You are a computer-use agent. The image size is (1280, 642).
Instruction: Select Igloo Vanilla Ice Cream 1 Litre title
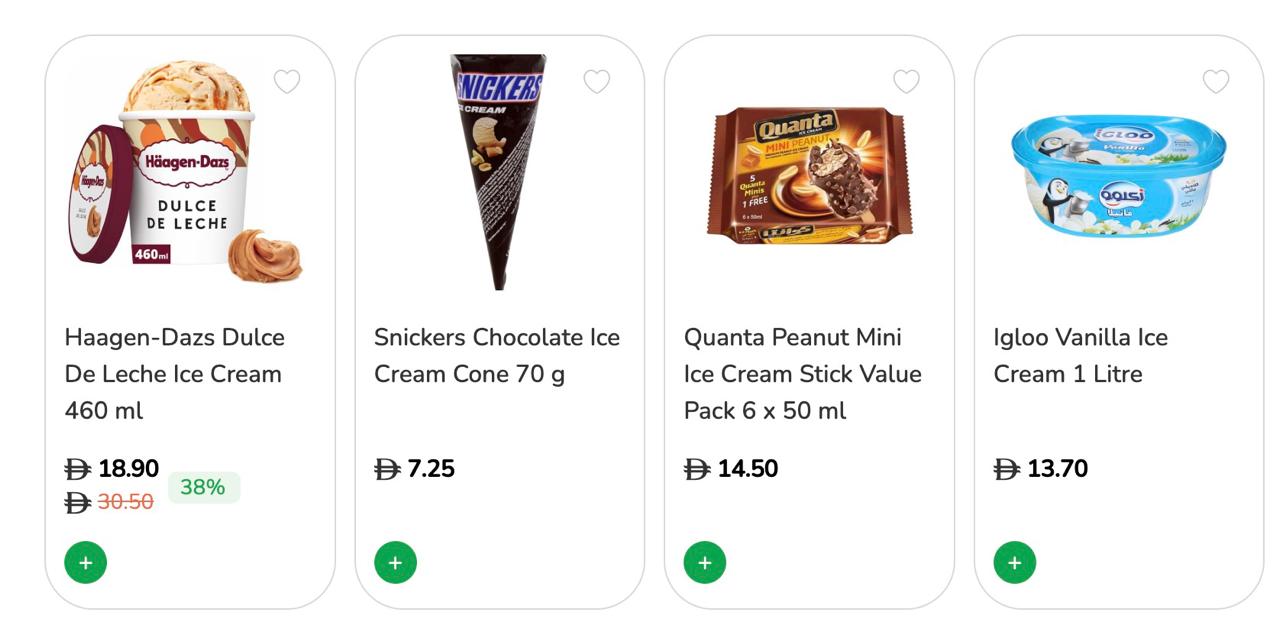tap(1080, 356)
